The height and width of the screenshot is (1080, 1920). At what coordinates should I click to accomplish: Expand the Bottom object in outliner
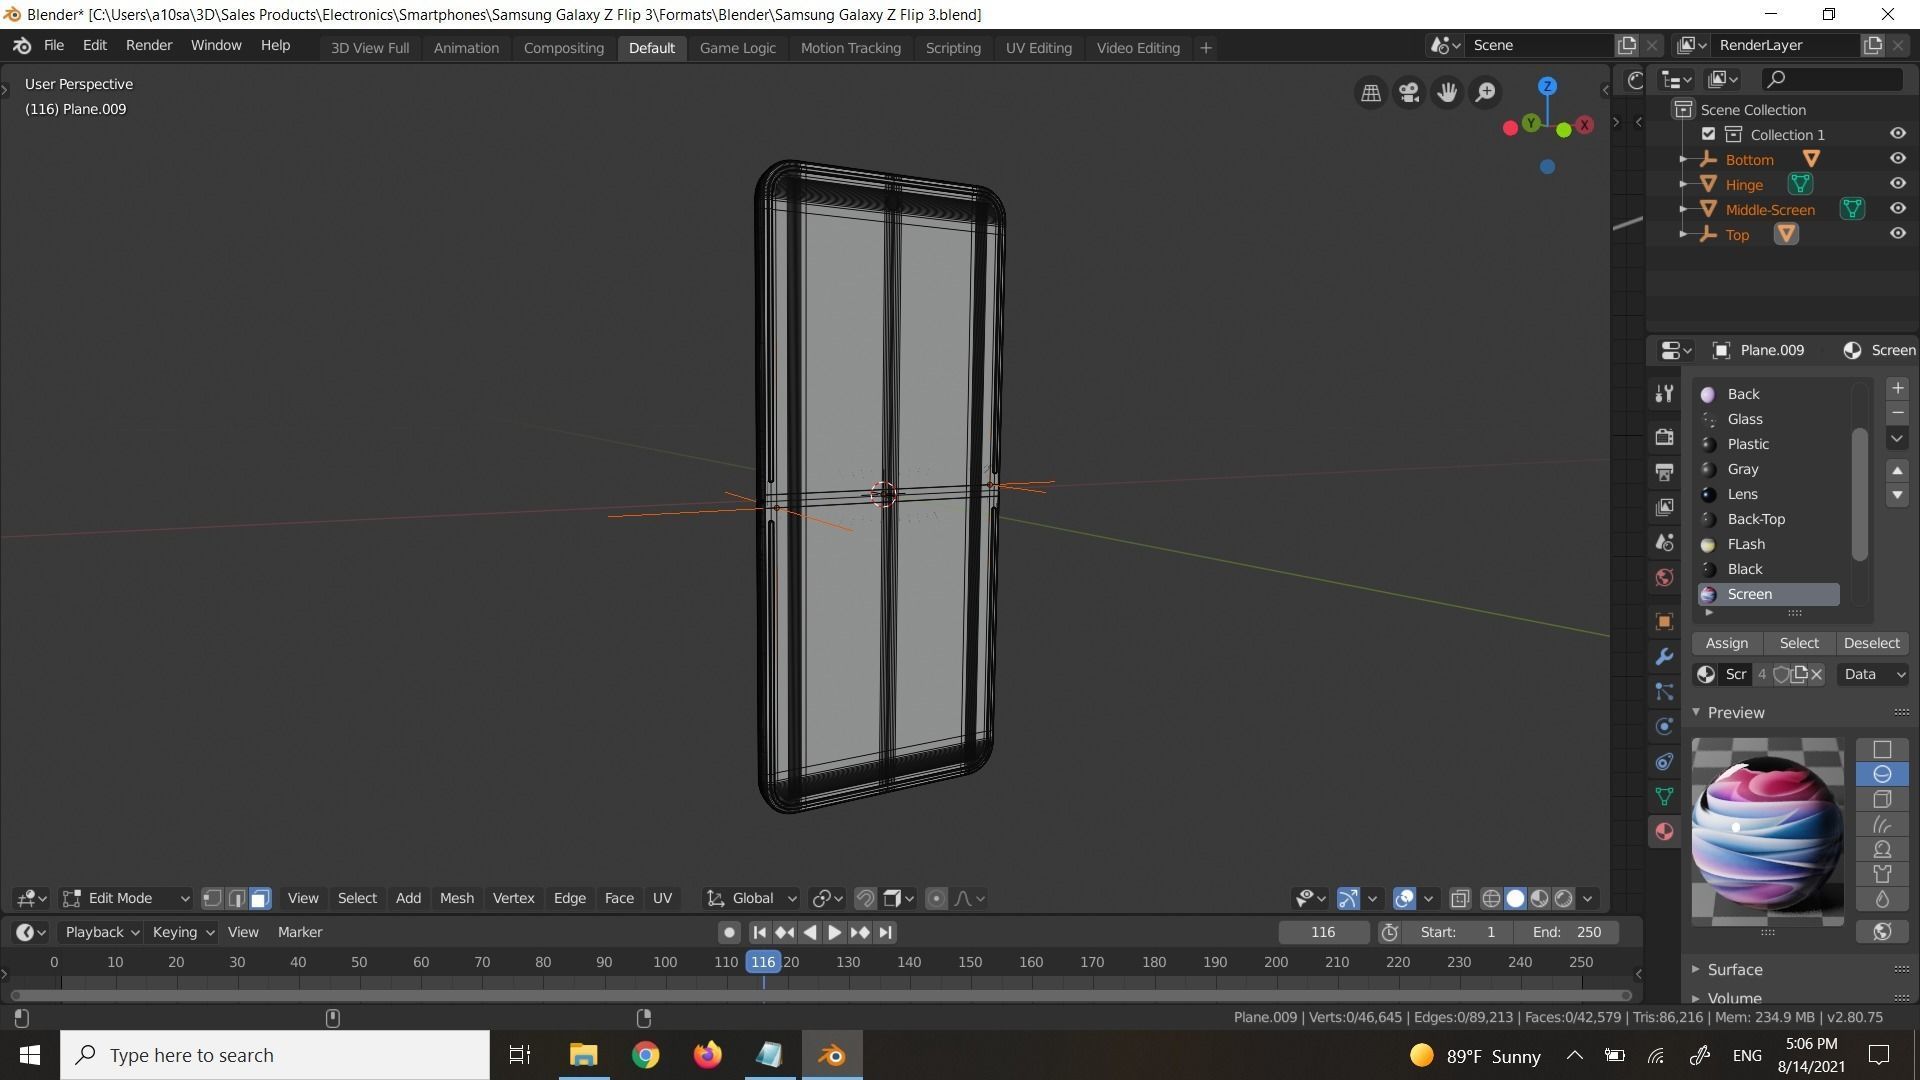coord(1683,159)
